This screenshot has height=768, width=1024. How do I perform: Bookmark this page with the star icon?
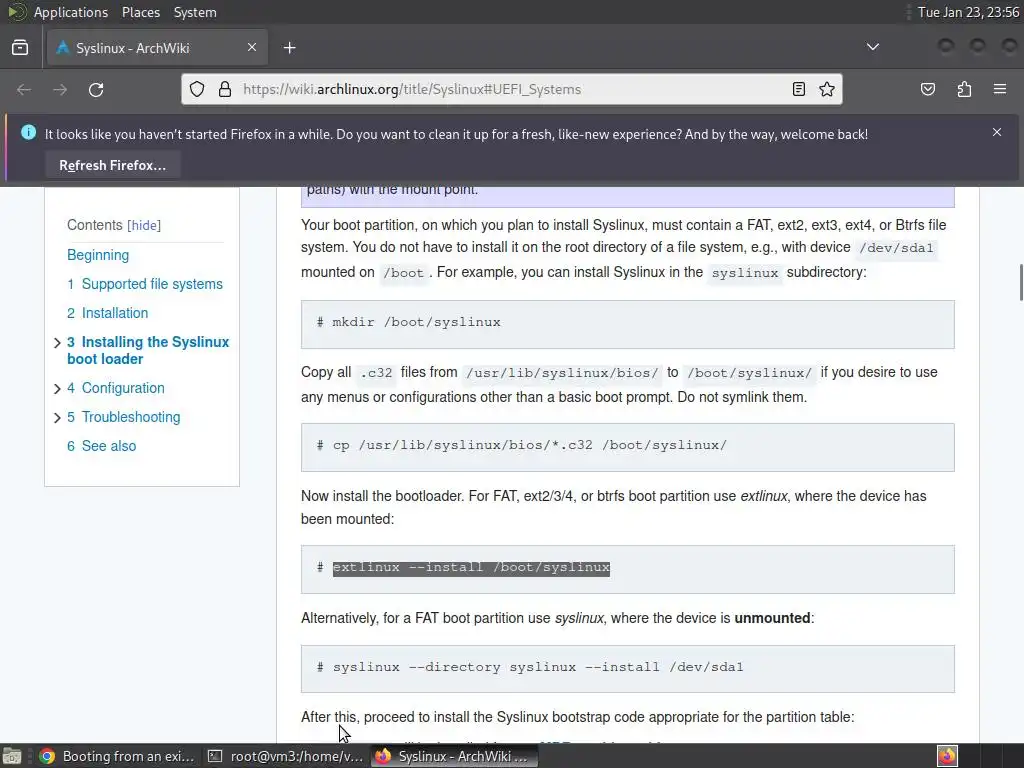[827, 89]
